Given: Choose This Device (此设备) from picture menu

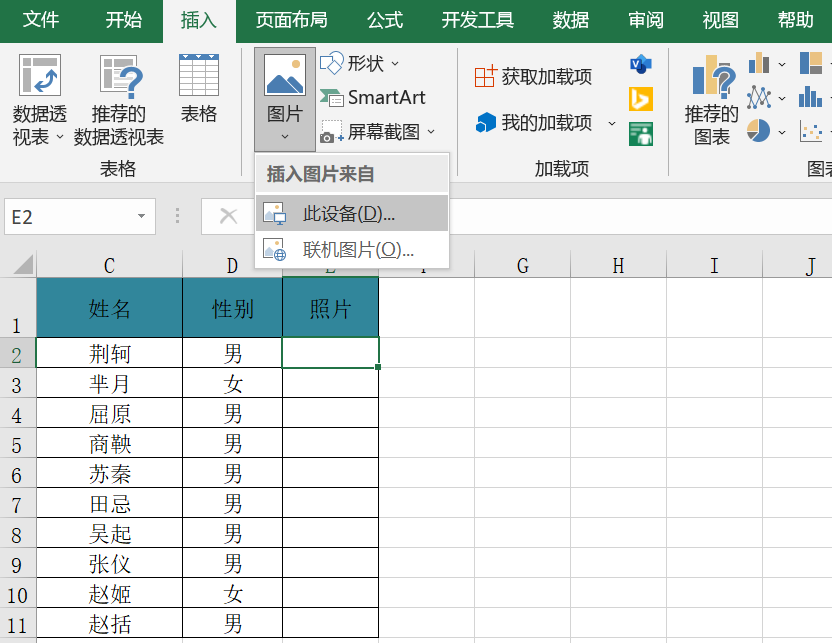Looking at the screenshot, I should pyautogui.click(x=352, y=213).
